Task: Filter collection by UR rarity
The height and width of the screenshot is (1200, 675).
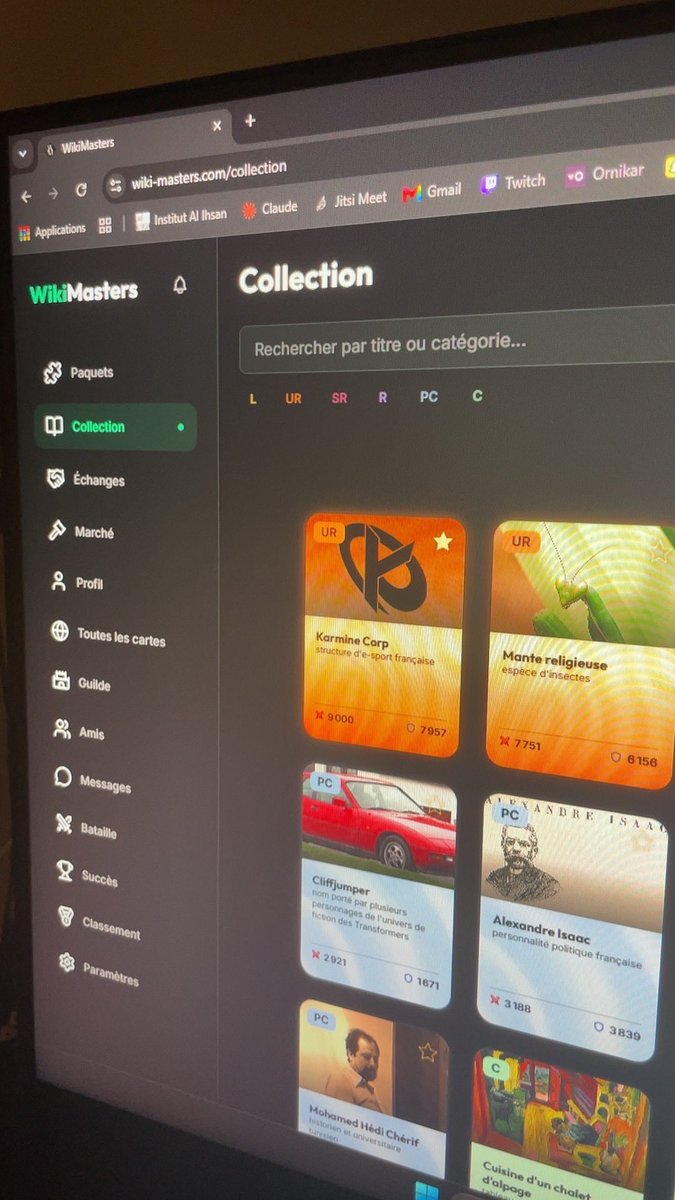Action: click(x=293, y=398)
